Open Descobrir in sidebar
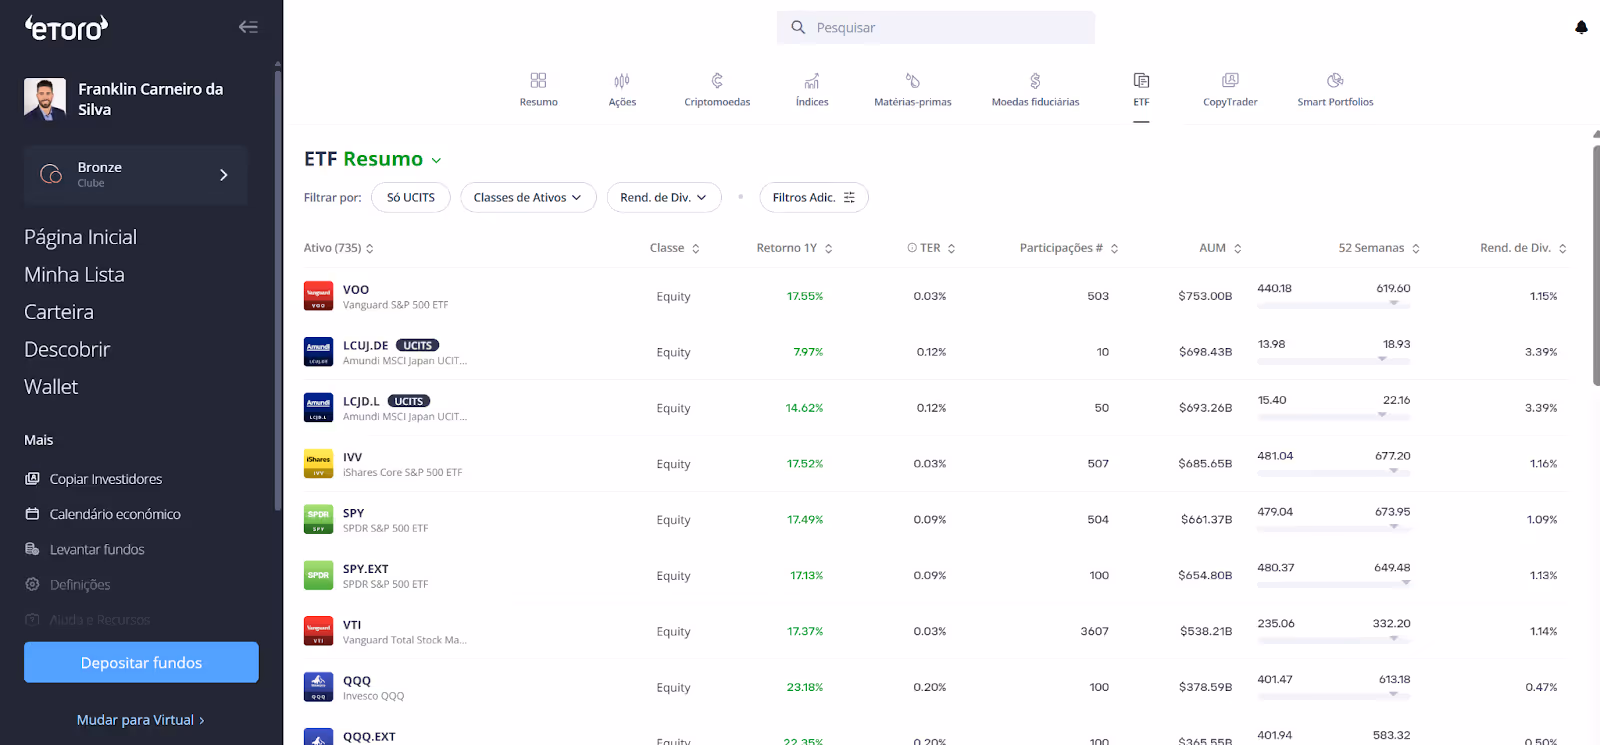This screenshot has width=1600, height=745. point(67,349)
